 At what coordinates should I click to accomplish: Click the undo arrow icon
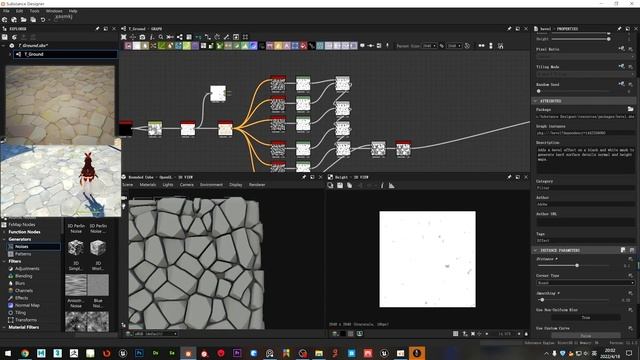(42, 20)
